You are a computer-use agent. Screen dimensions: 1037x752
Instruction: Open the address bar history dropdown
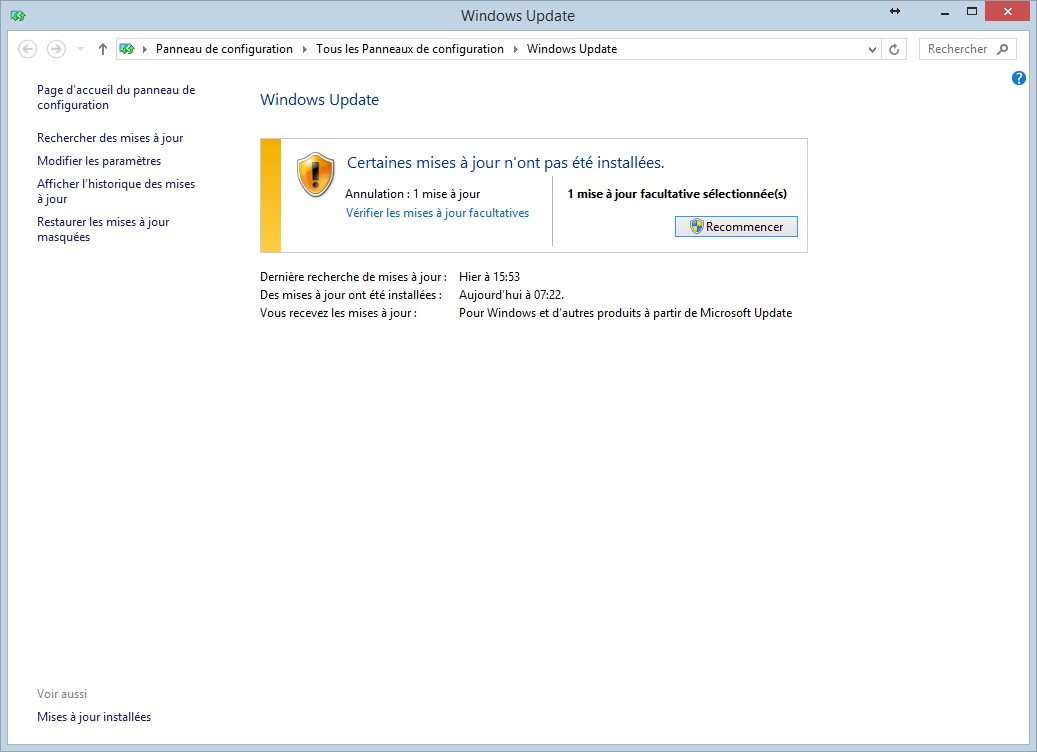point(872,49)
